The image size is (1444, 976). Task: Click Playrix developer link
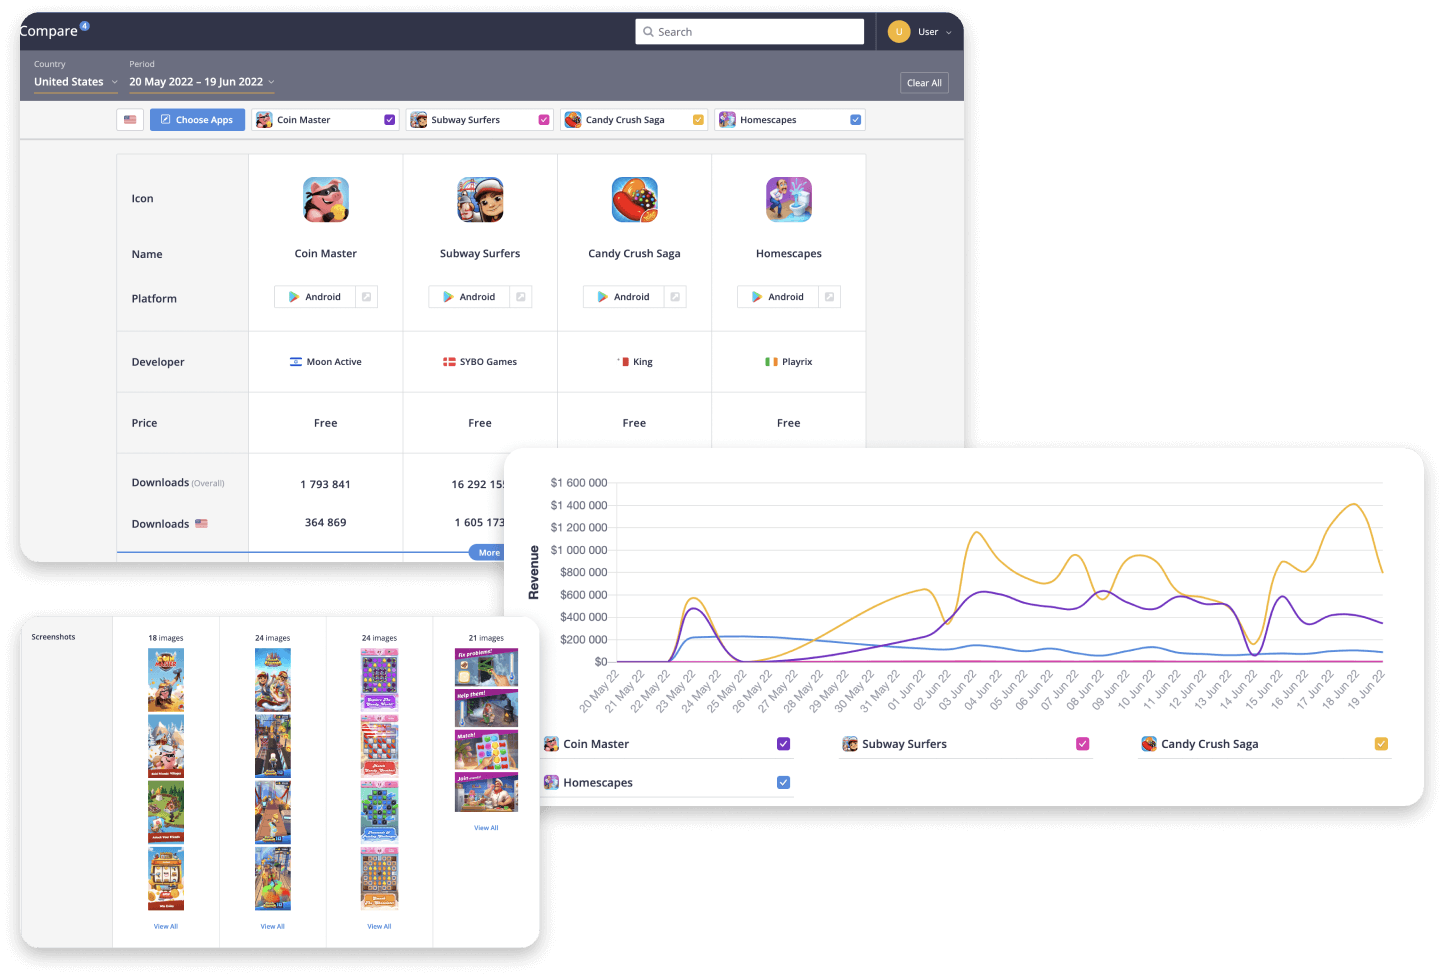point(797,362)
